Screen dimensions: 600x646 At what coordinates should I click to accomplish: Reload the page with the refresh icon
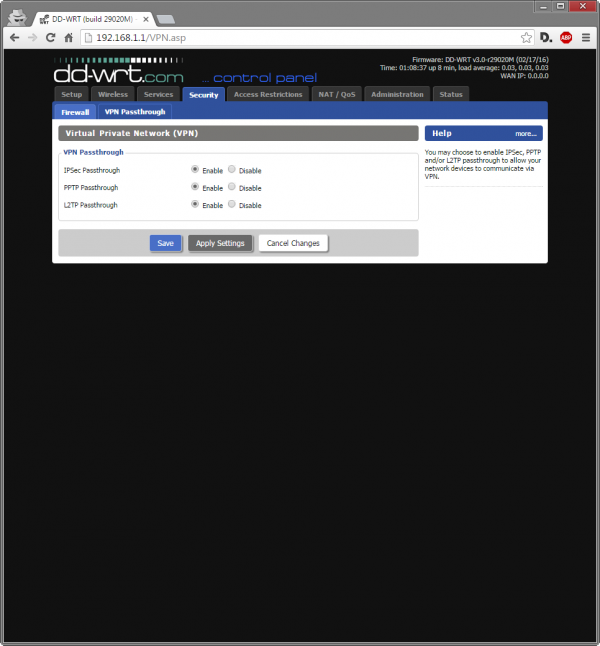coord(50,37)
